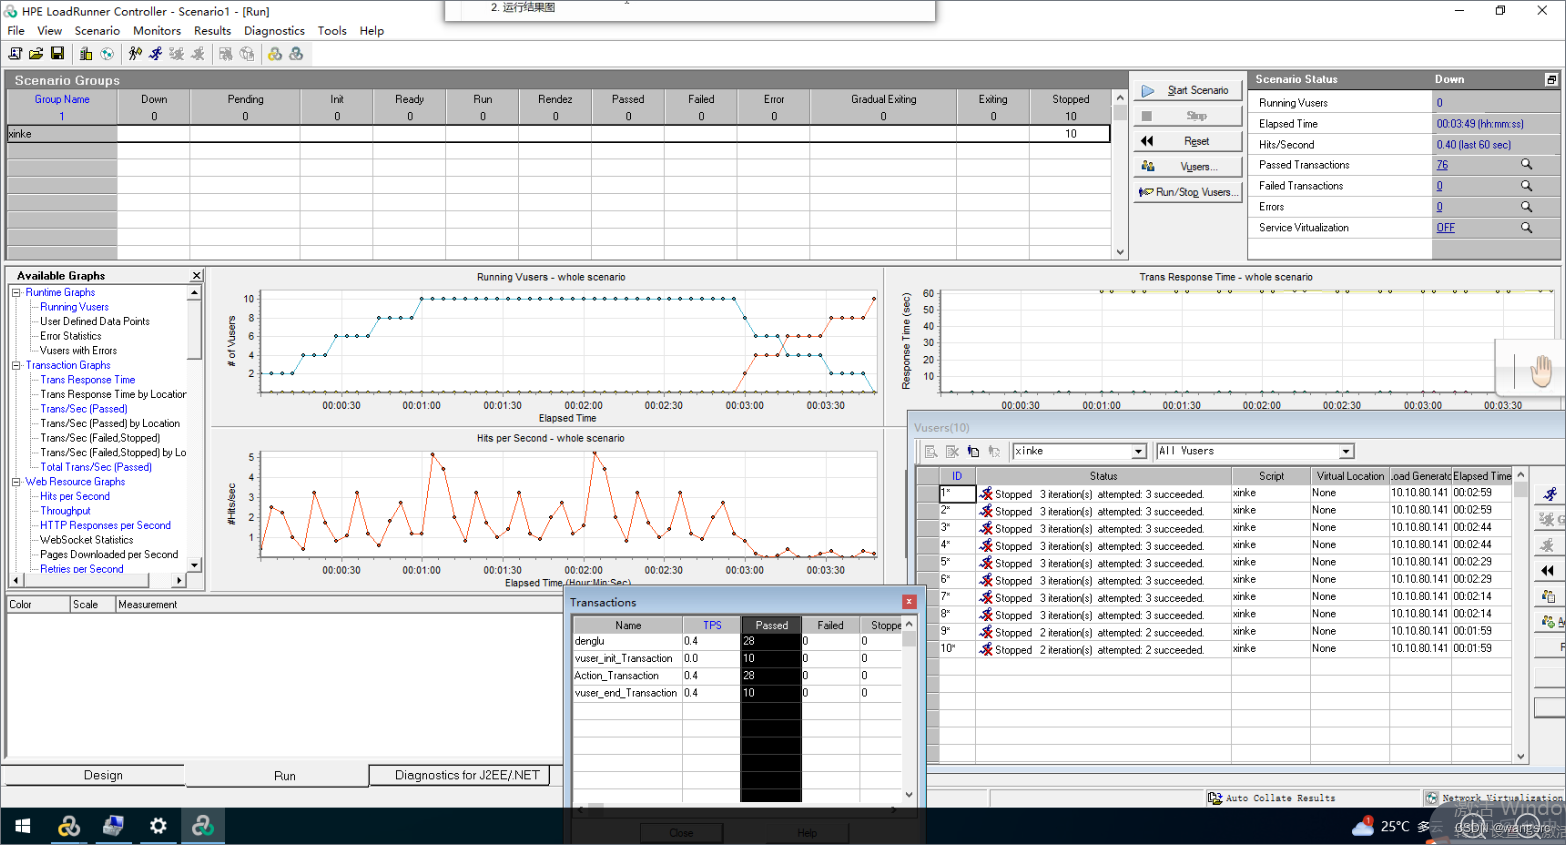Open the File menu
Image resolution: width=1566 pixels, height=845 pixels.
click(x=16, y=31)
